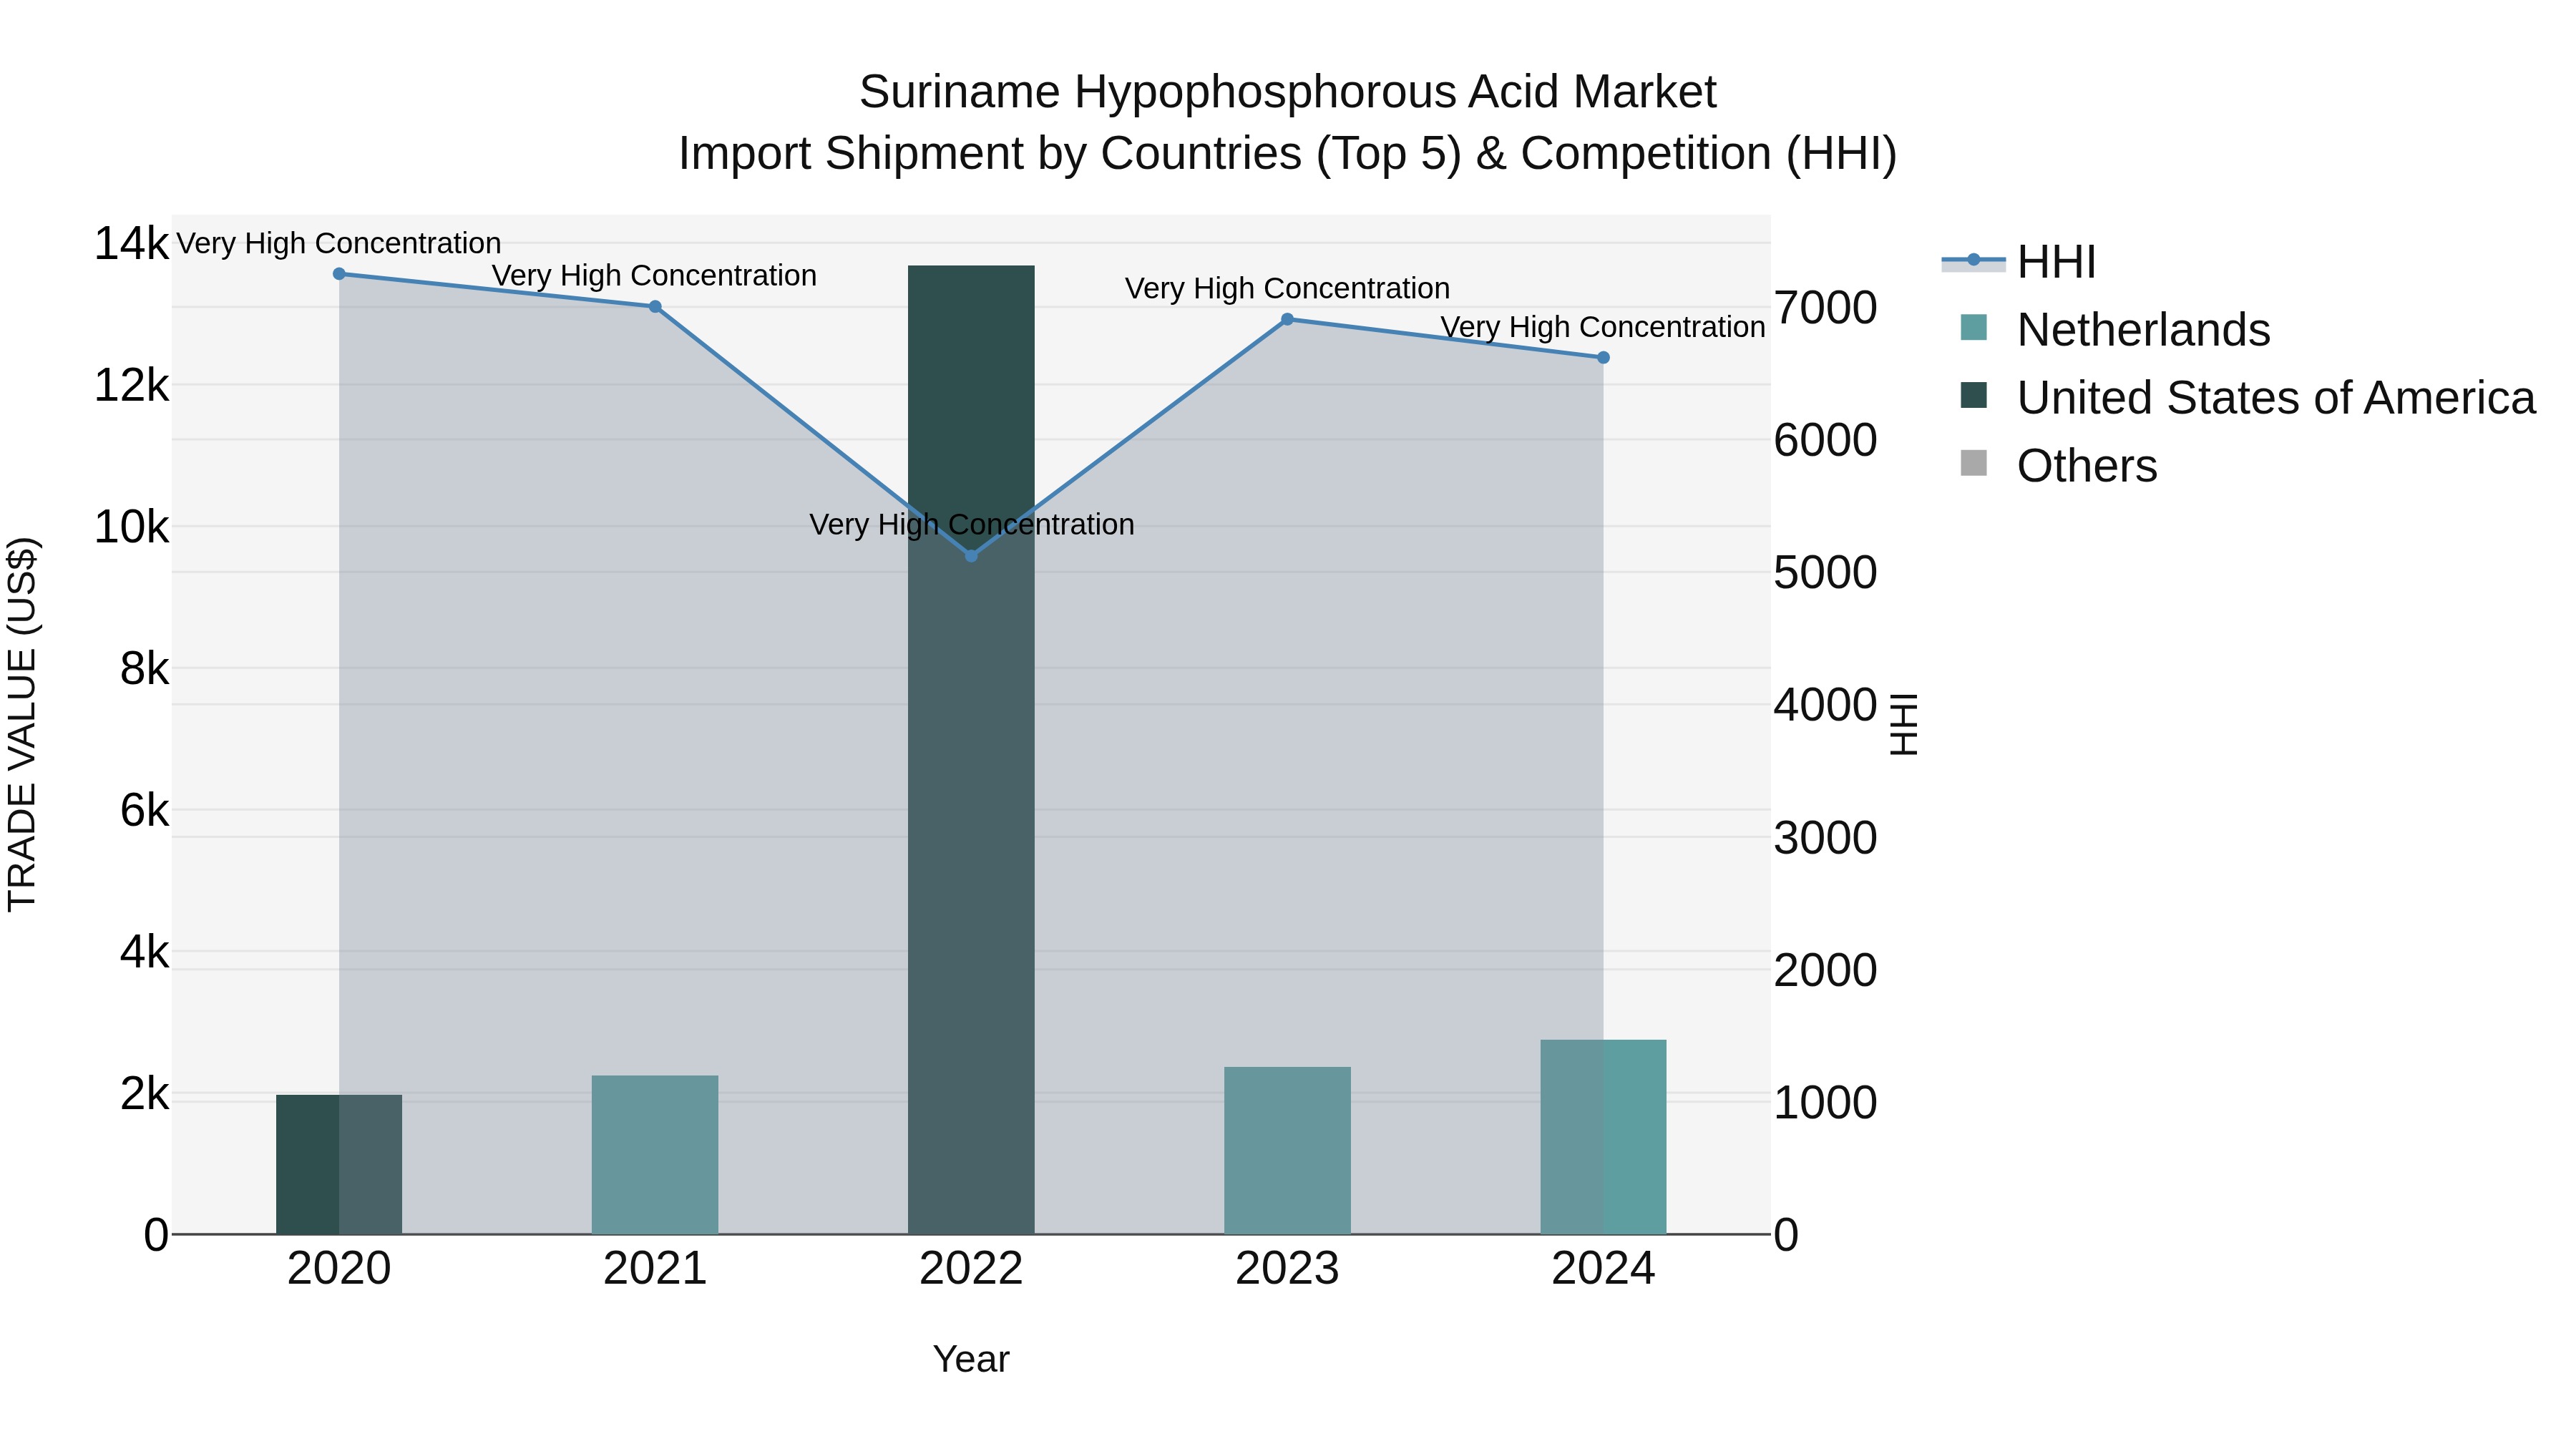Select the 2021 HHI data point
2576x1449 pixels.
tap(655, 307)
